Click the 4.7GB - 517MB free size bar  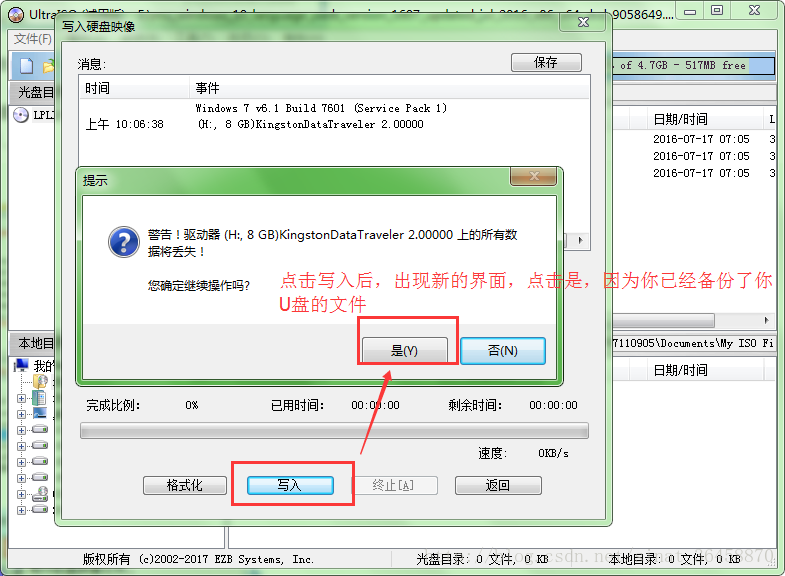click(x=693, y=66)
